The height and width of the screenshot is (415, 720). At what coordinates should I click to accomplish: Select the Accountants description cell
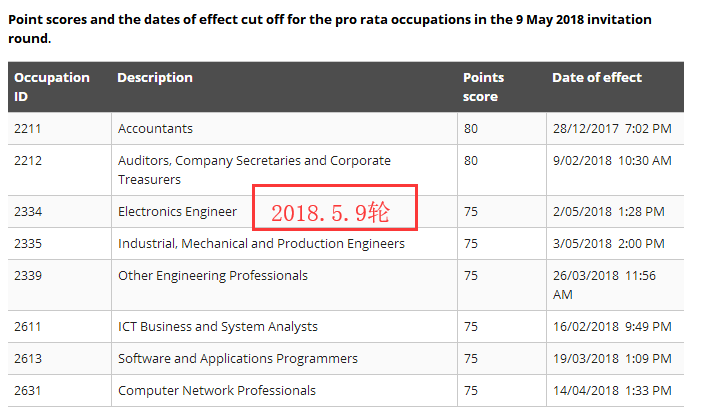[x=156, y=129]
